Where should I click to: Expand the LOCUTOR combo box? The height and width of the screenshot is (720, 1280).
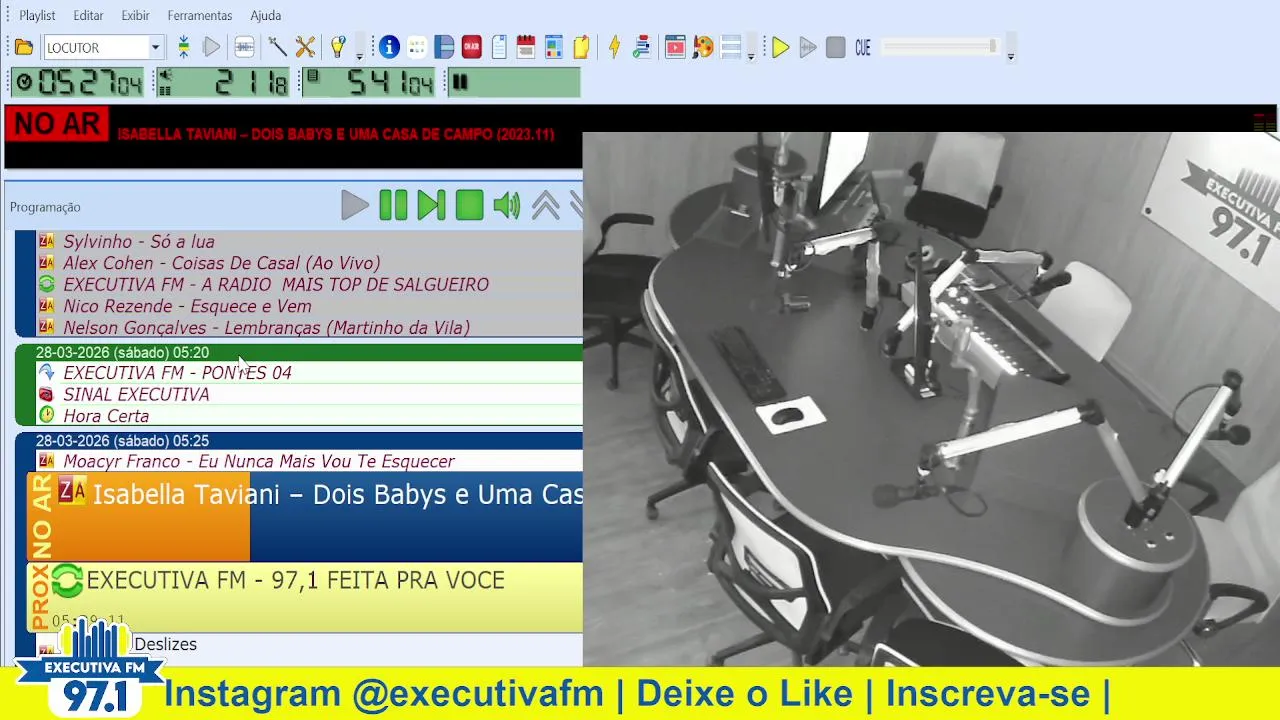coord(155,47)
